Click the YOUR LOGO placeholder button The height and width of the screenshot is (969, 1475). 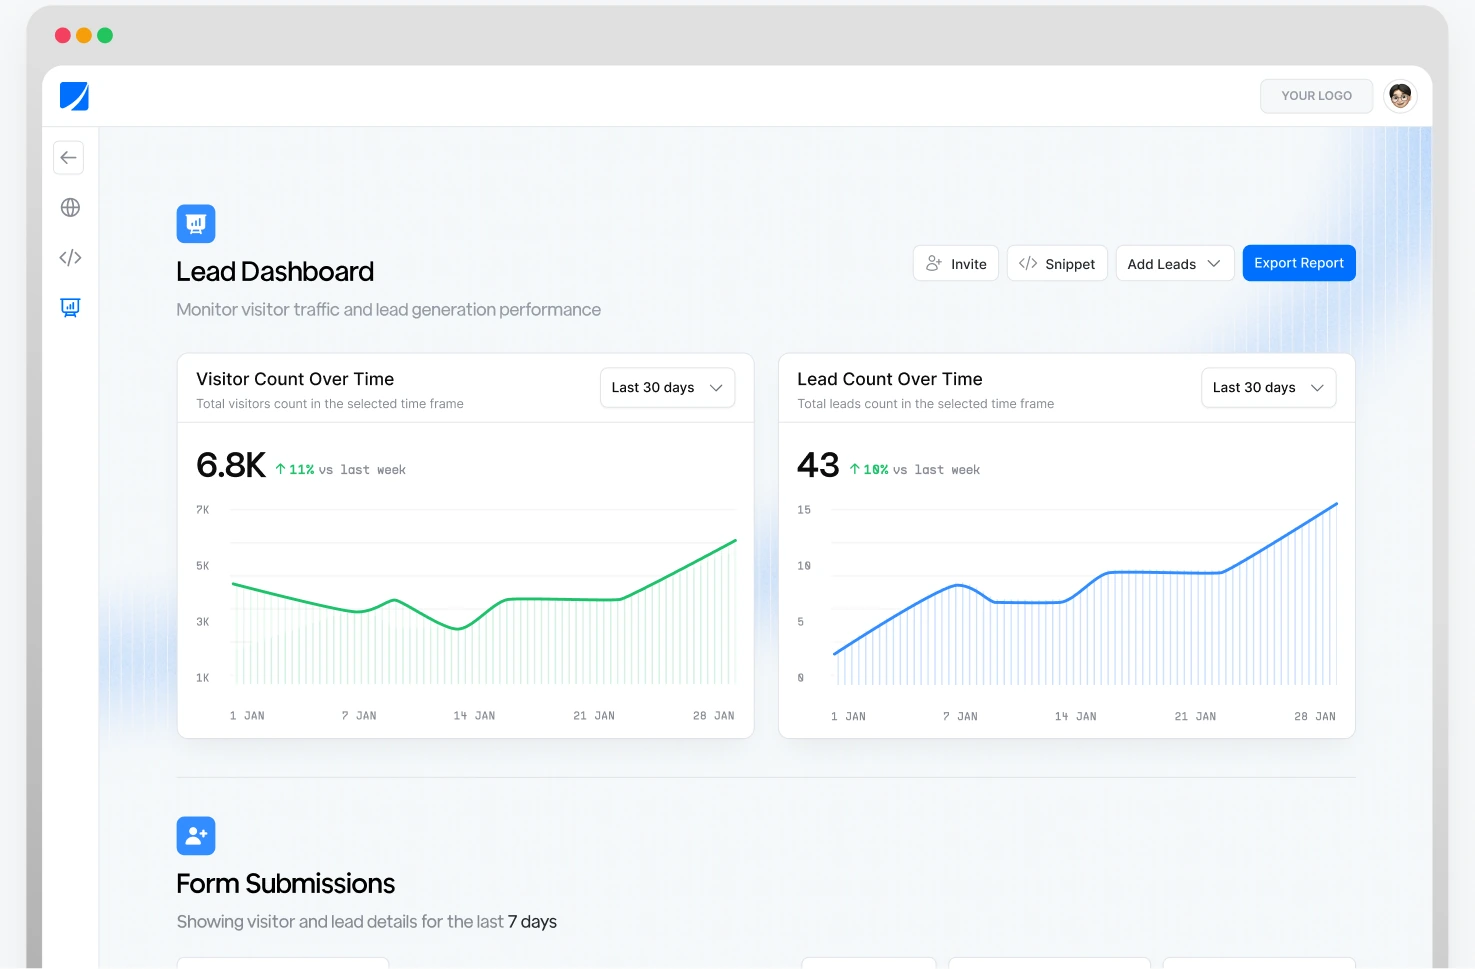click(x=1316, y=96)
